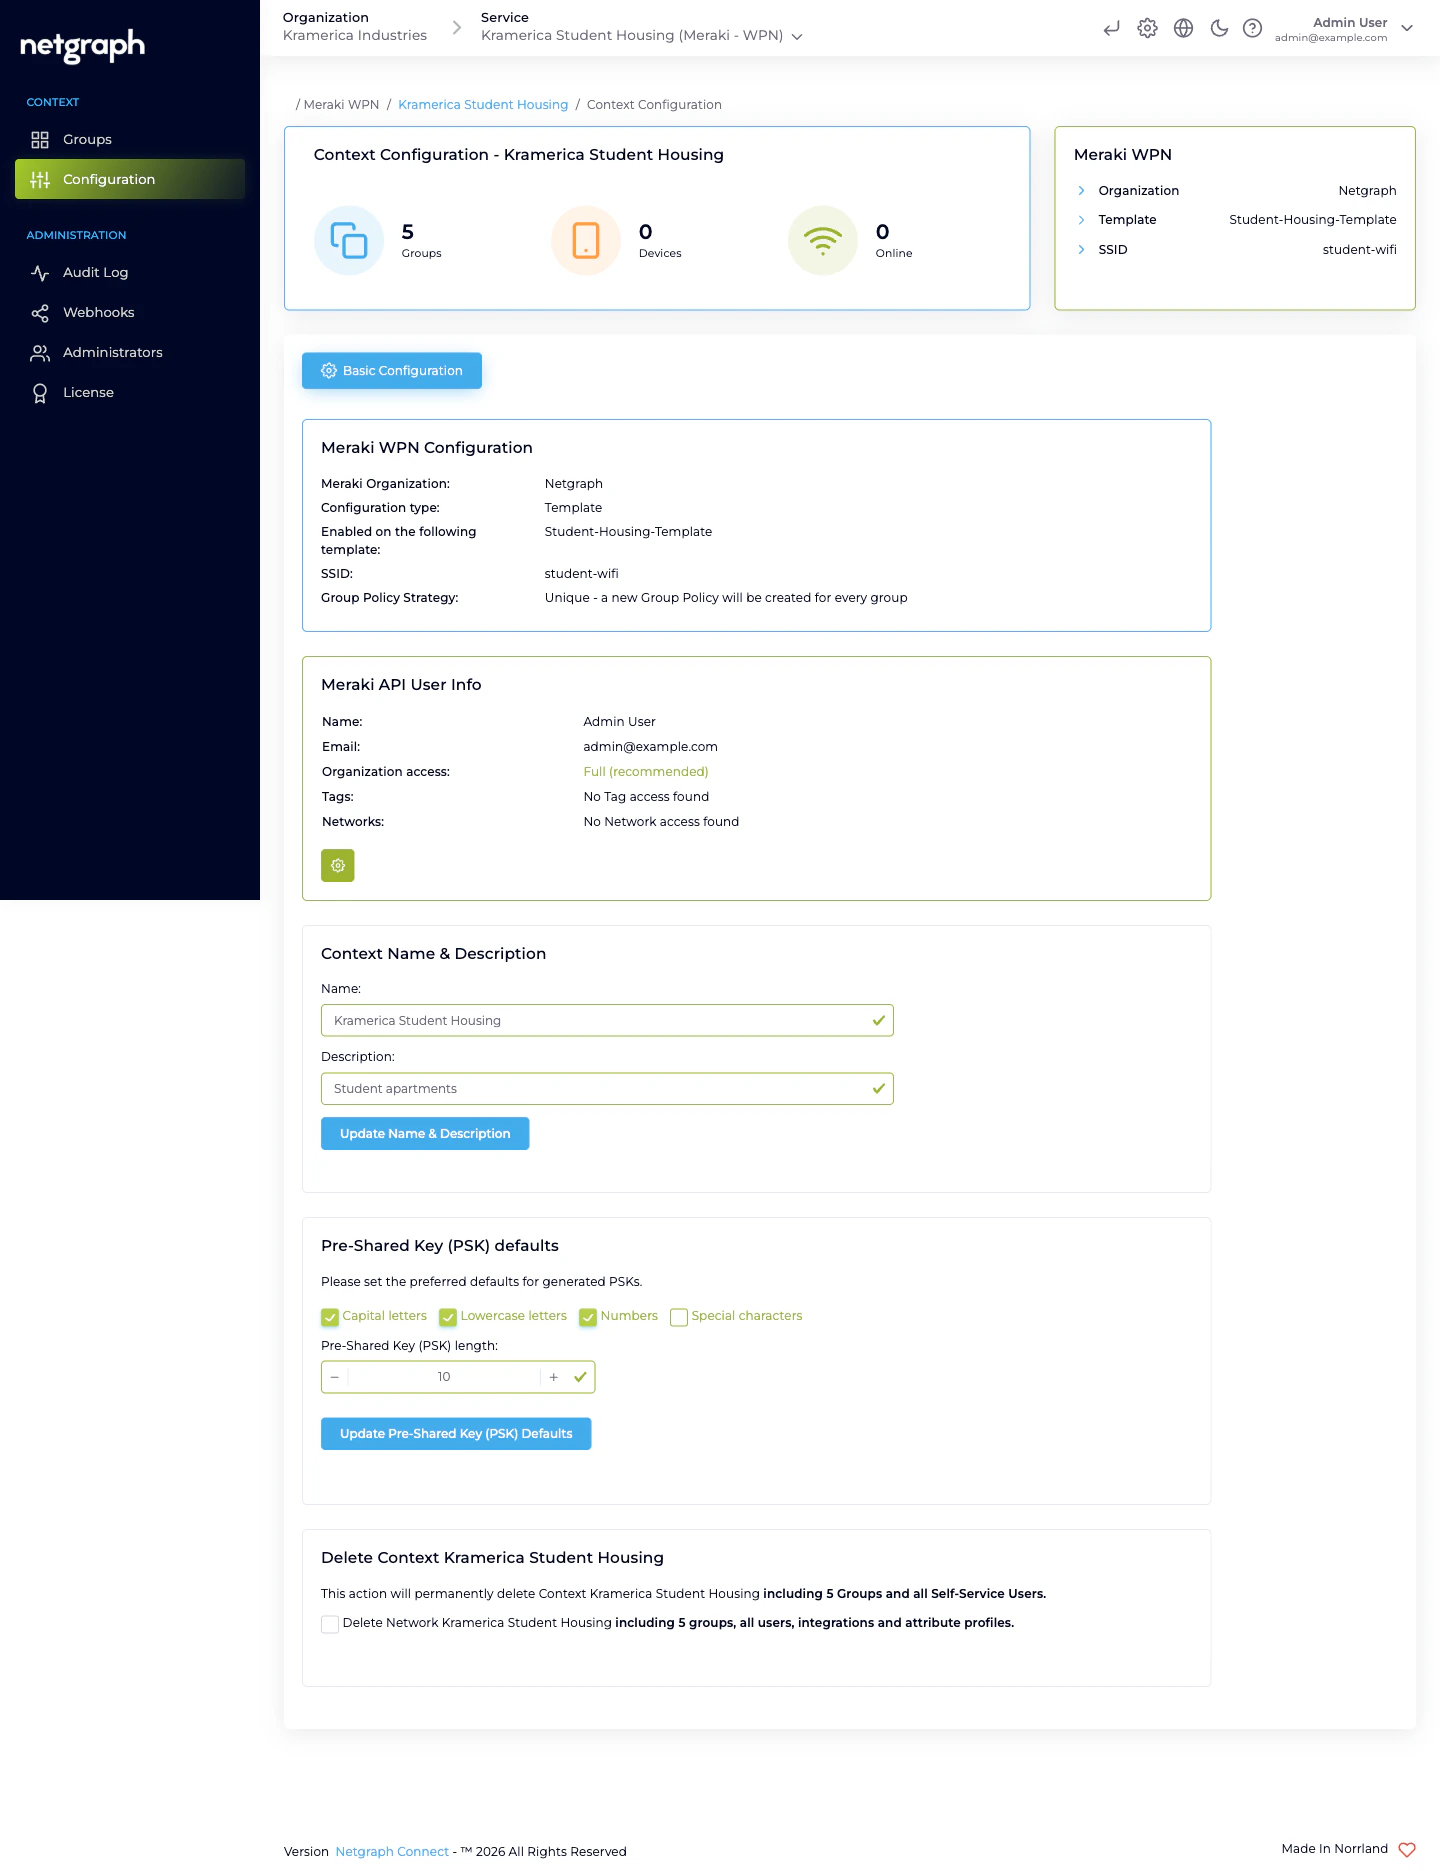Open the Audit Log page
1440x1871 pixels.
130,272
